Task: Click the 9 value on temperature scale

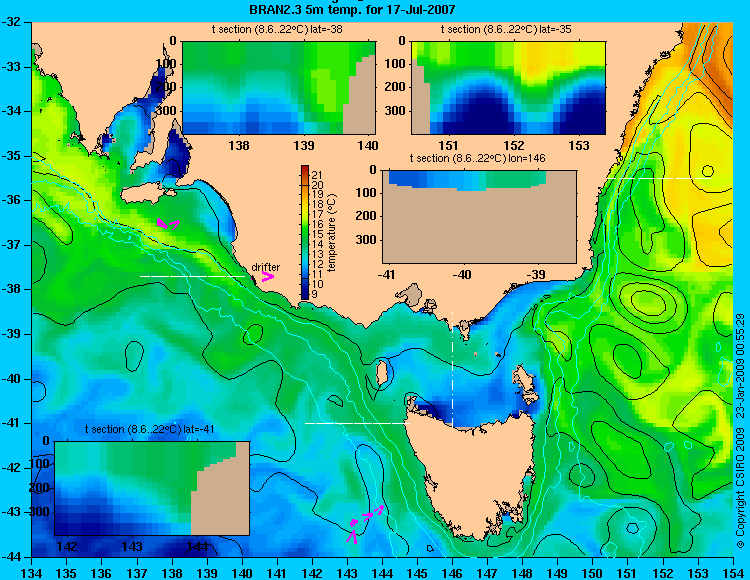Action: coord(315,295)
